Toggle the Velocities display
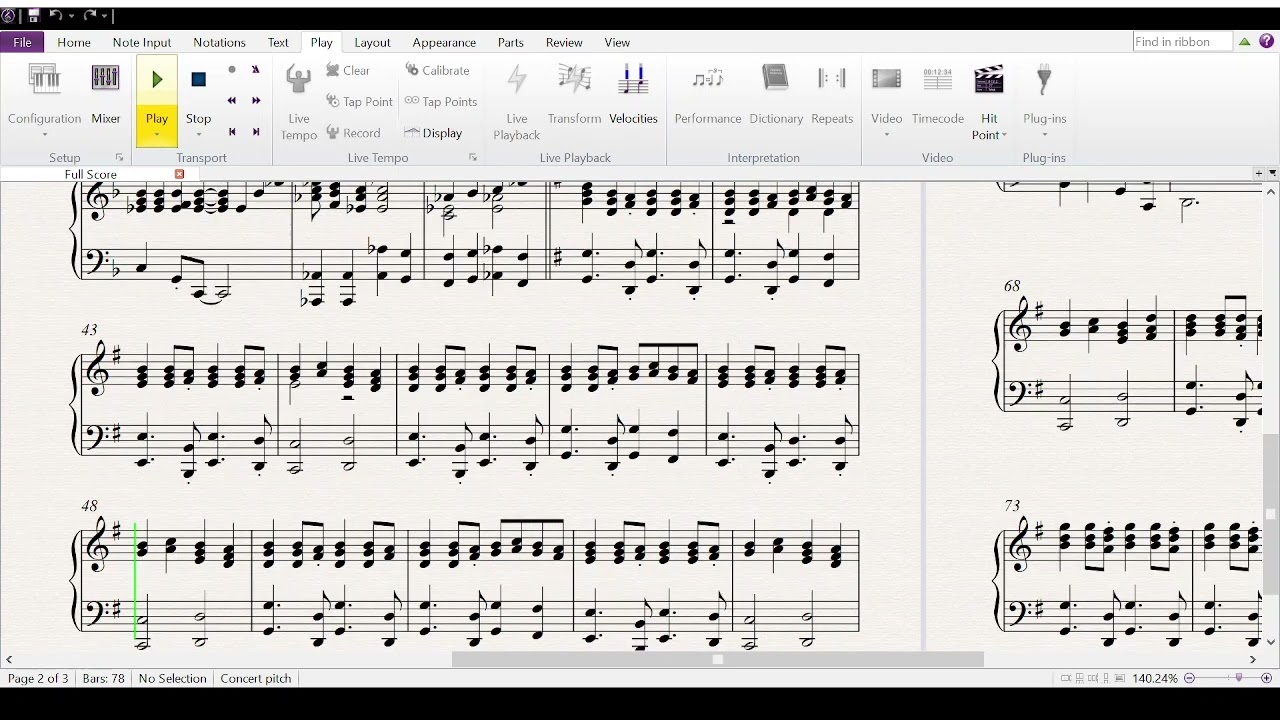This screenshot has width=1280, height=720. pos(633,92)
